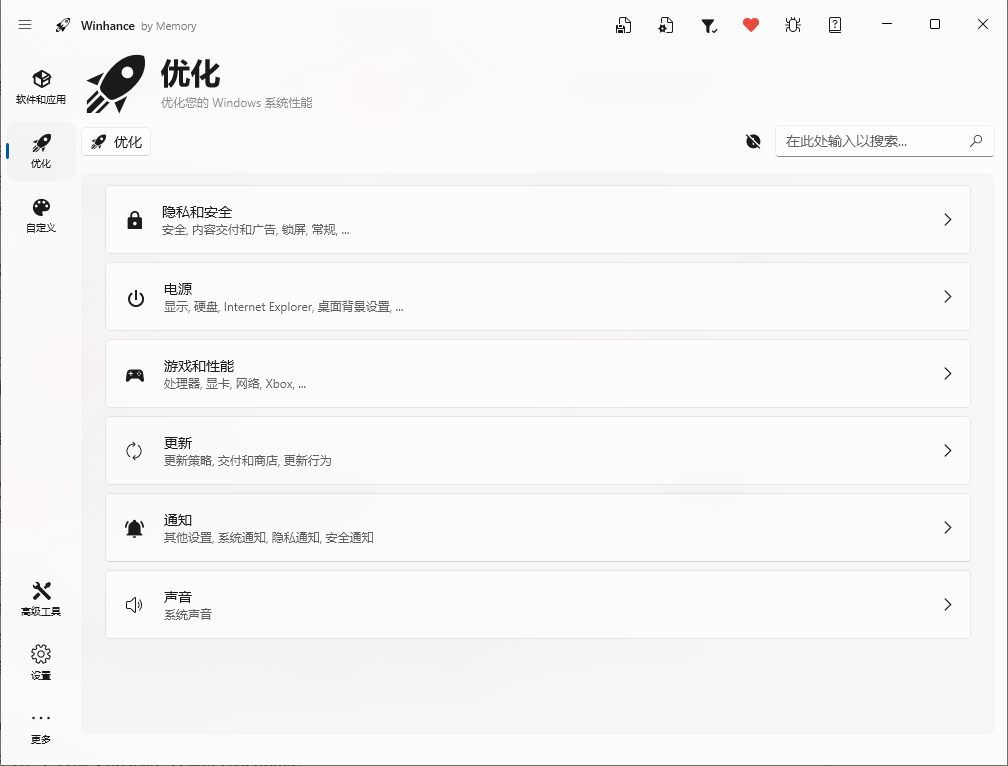This screenshot has height=766, width=1008.
Task: Click the red heart donation icon
Action: click(751, 24)
